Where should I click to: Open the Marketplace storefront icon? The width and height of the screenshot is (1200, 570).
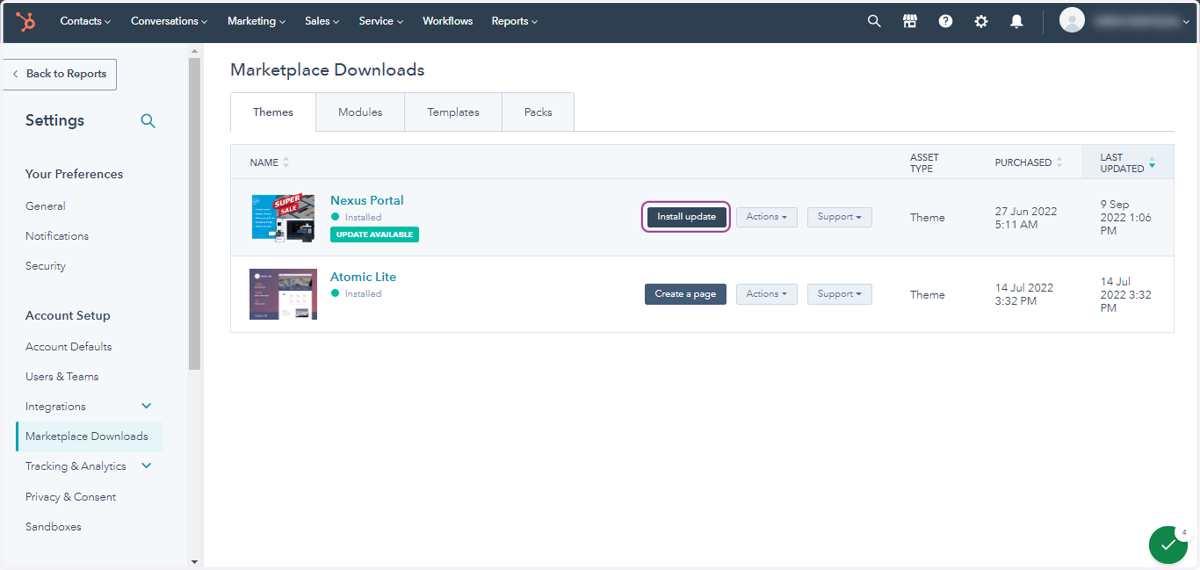point(910,21)
